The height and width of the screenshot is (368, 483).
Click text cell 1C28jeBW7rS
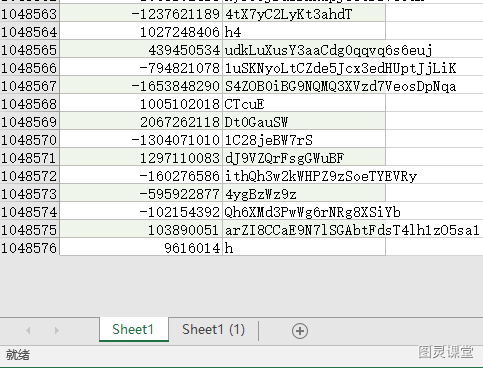304,140
